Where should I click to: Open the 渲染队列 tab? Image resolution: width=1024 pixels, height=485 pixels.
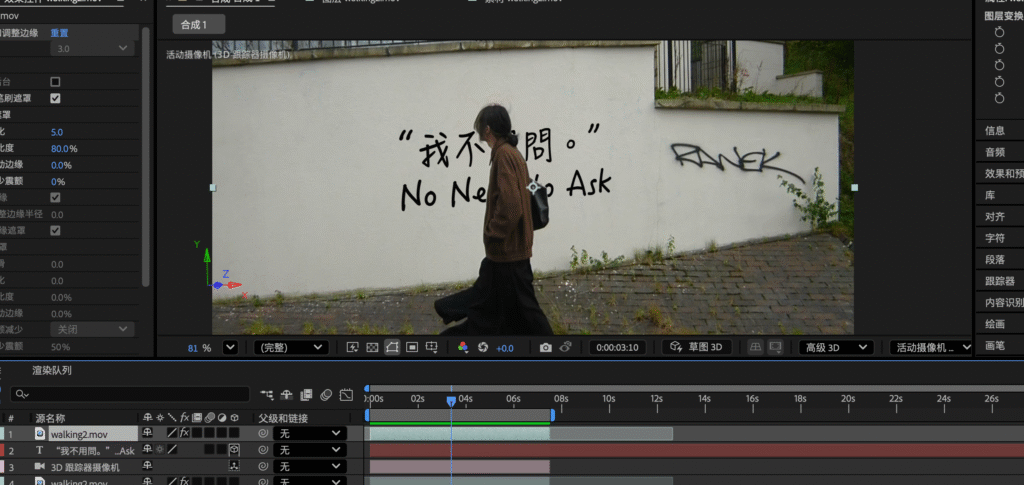pyautogui.click(x=51, y=371)
